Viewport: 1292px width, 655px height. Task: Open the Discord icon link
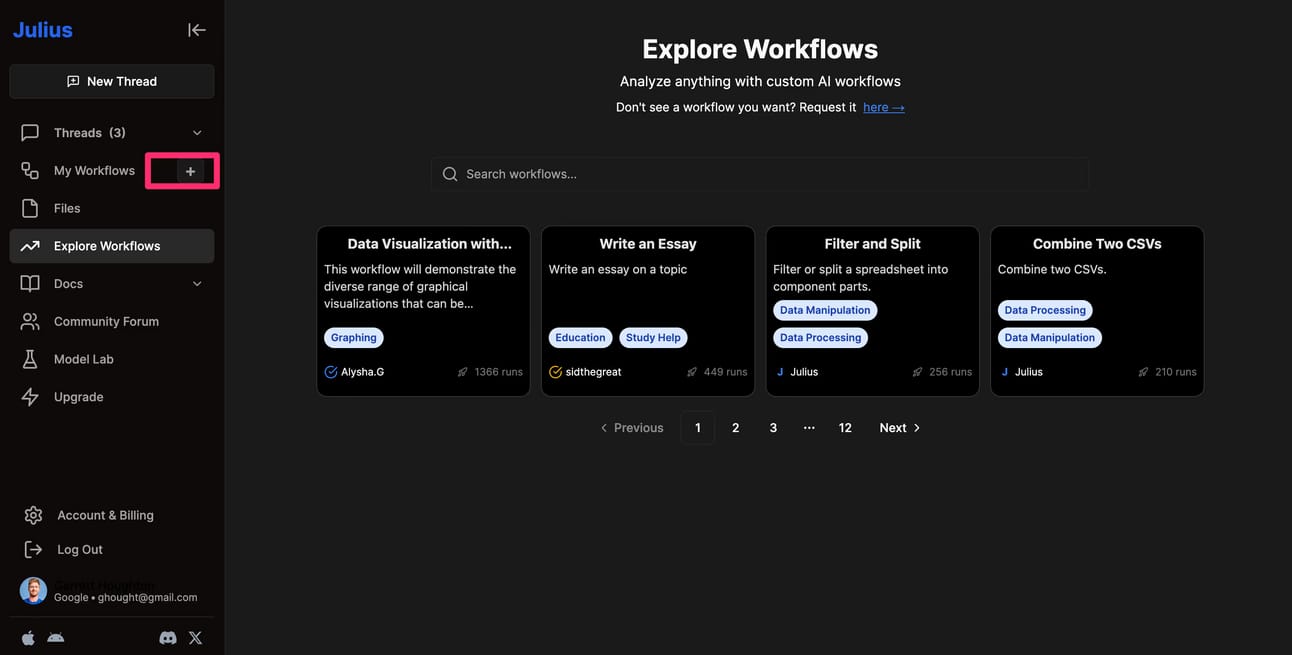click(168, 638)
